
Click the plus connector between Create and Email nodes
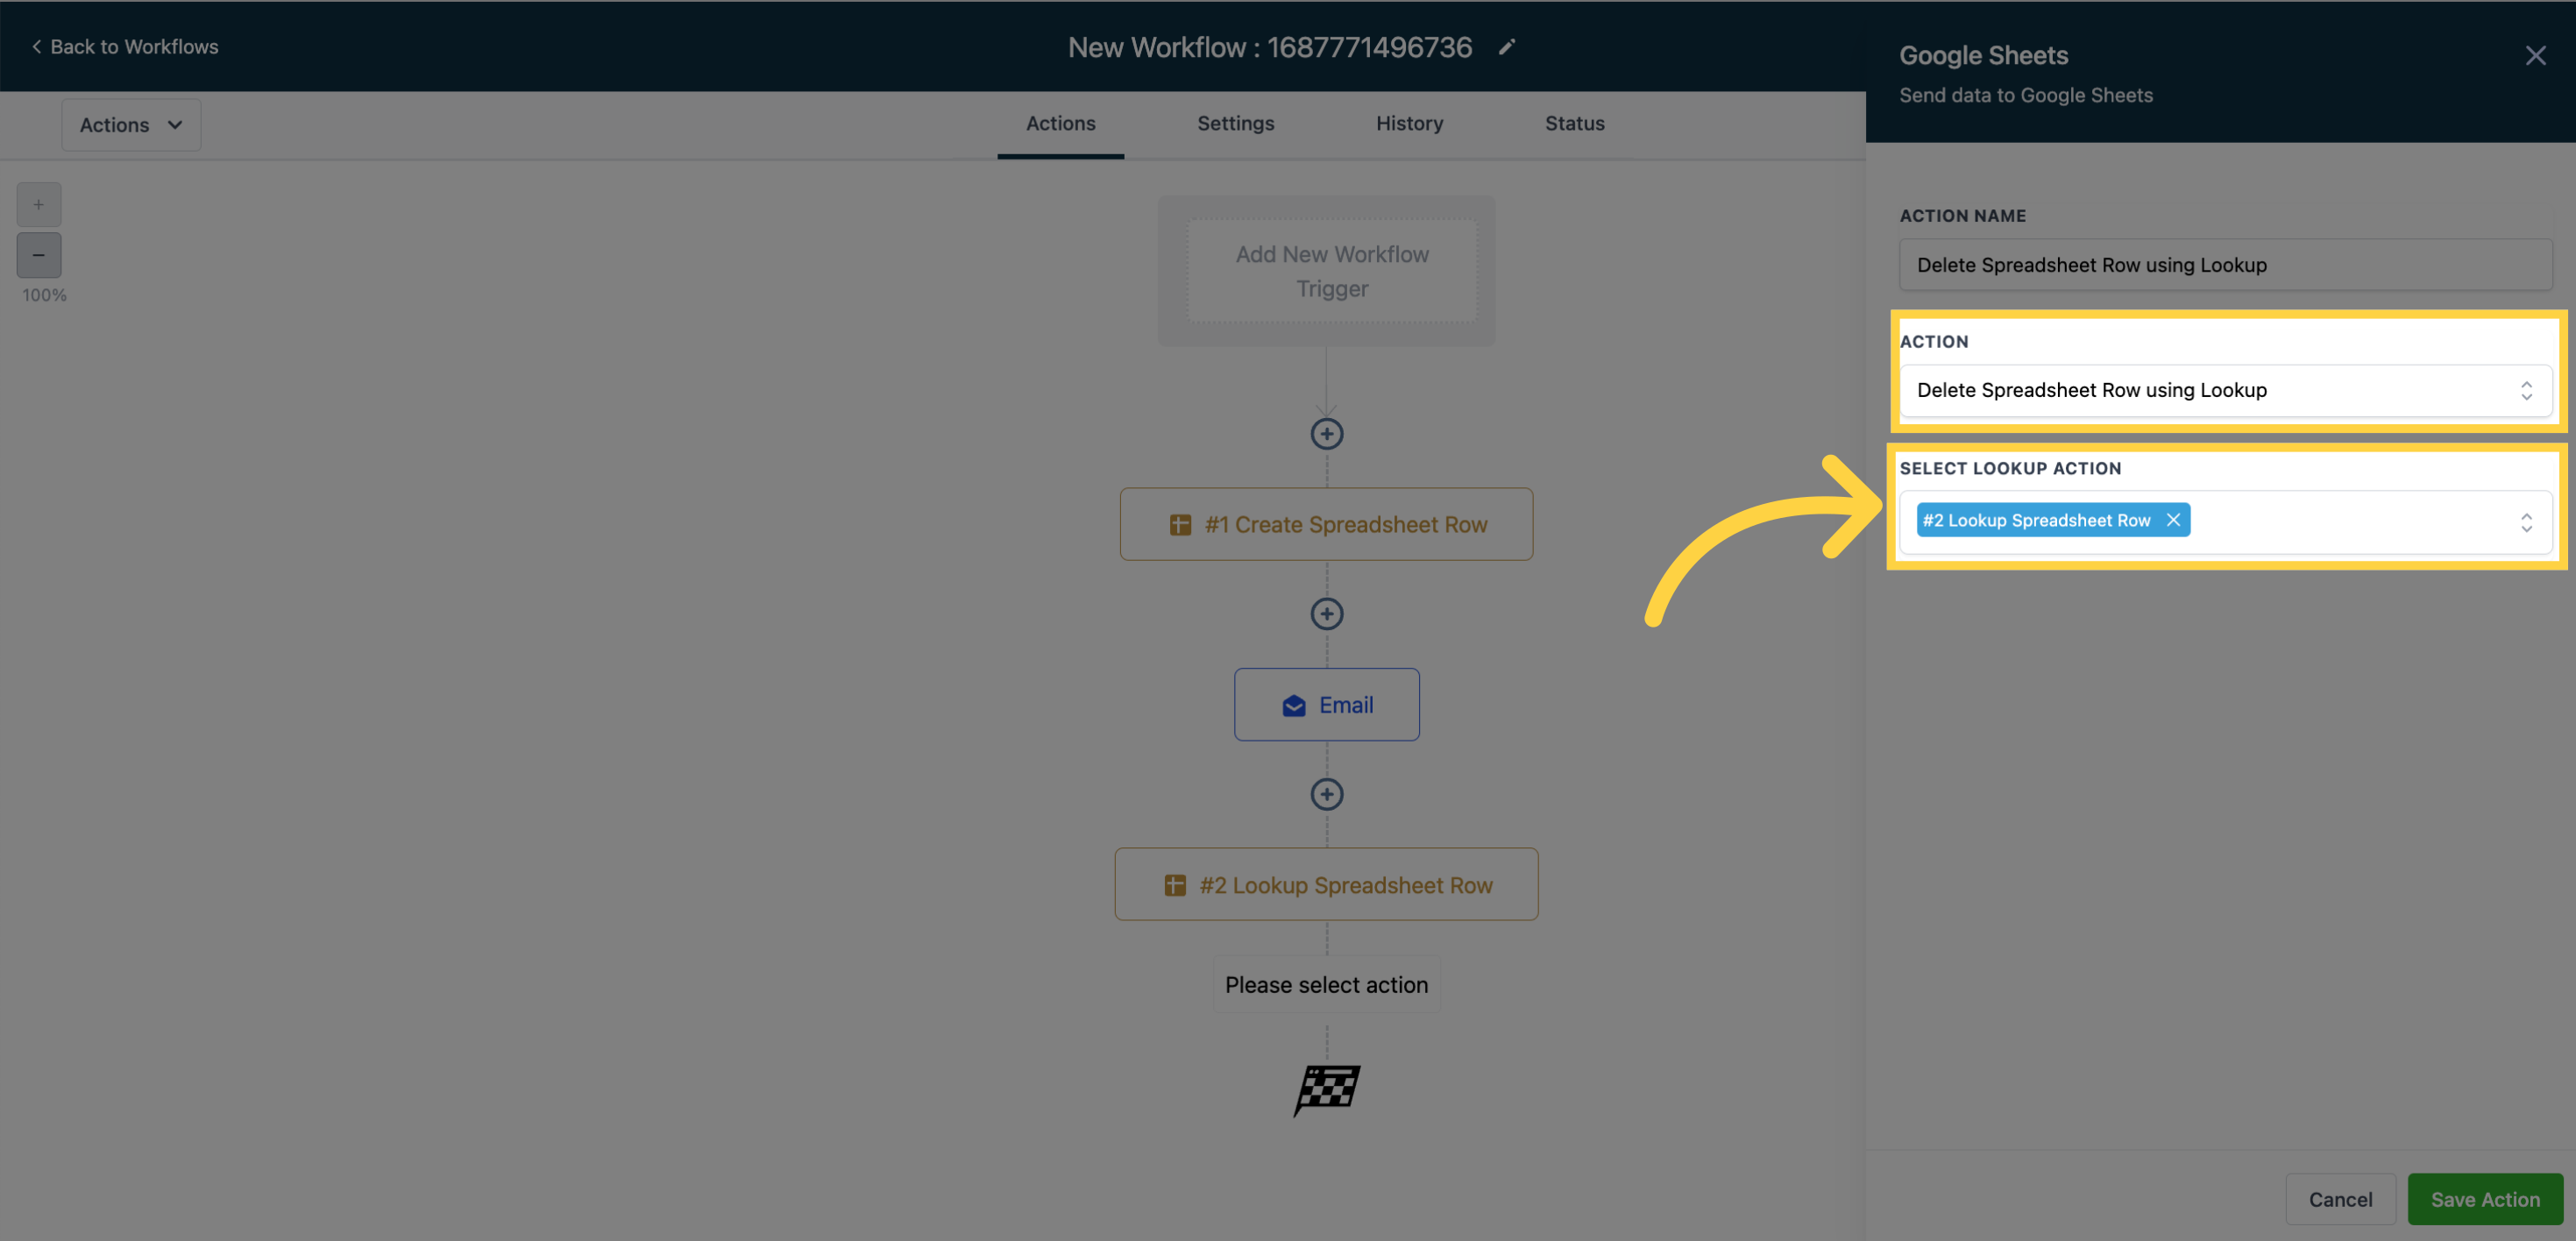pos(1326,613)
